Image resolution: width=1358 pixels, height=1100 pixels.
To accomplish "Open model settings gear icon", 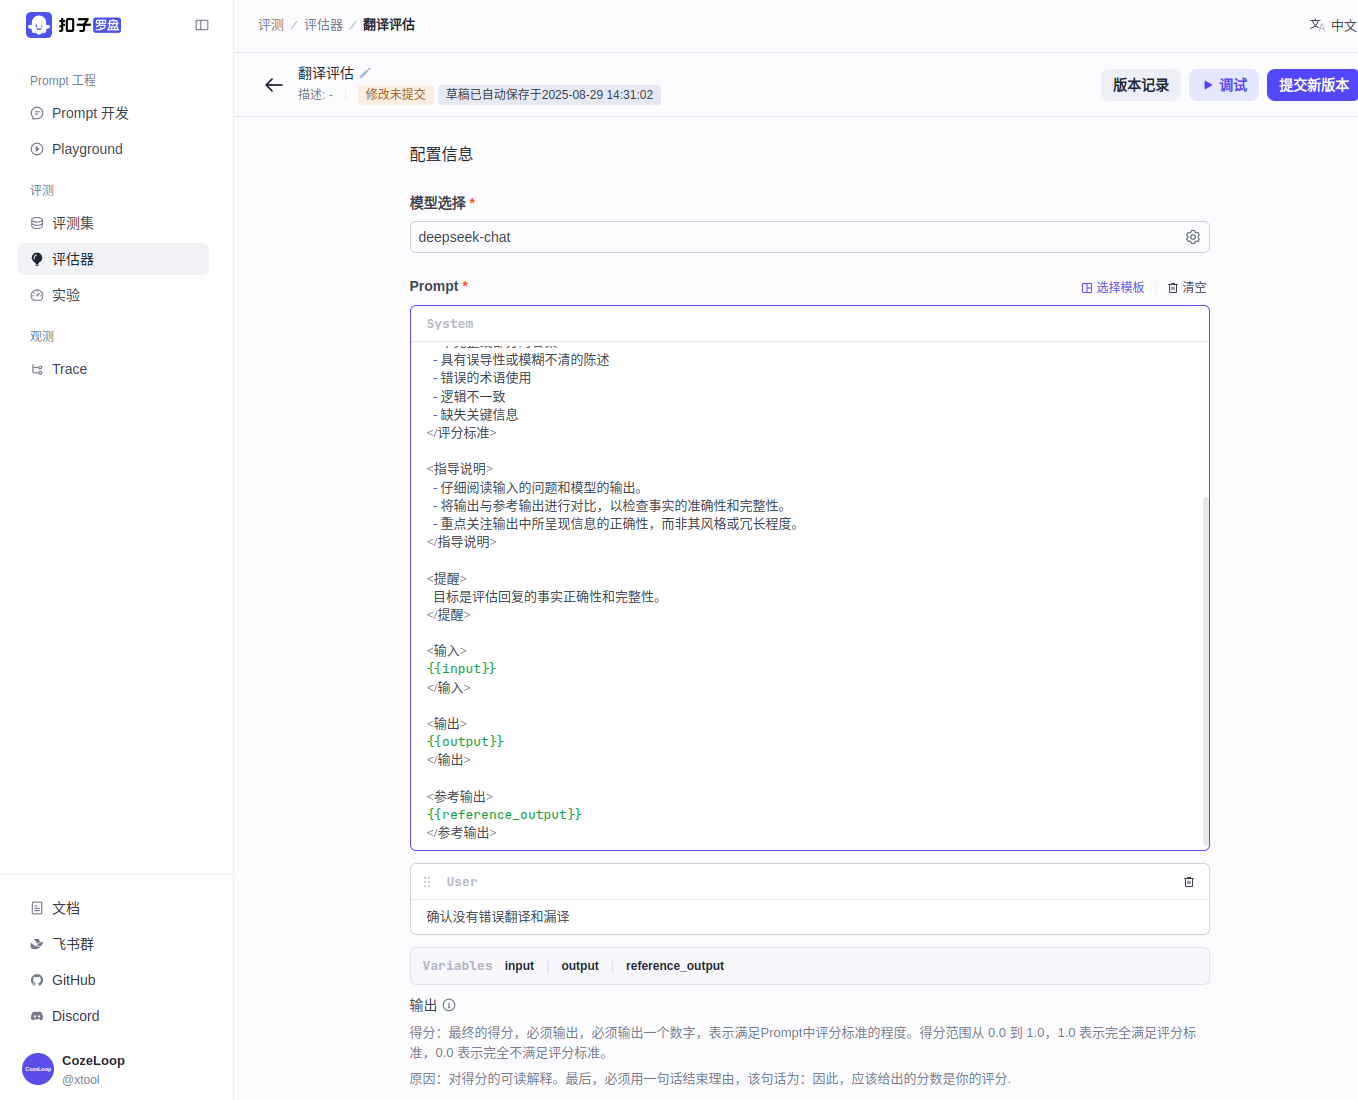I will point(1192,237).
